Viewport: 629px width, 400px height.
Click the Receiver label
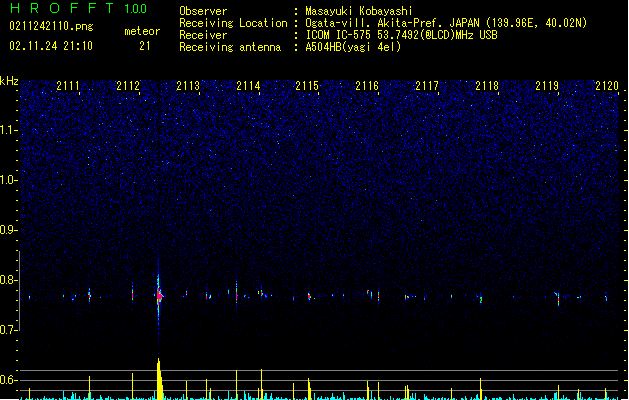pos(203,35)
